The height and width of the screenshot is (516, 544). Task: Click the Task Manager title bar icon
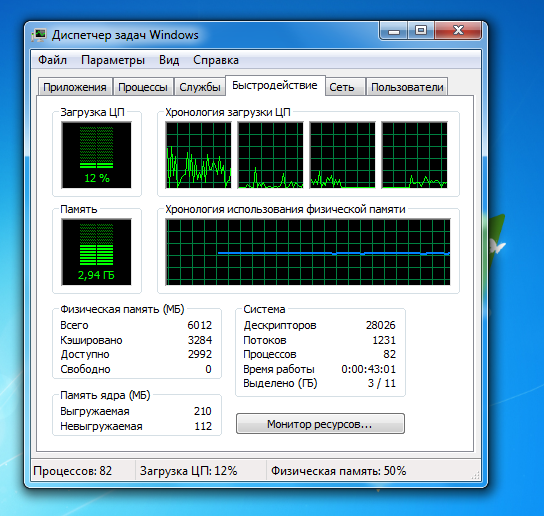pyautogui.click(x=39, y=35)
